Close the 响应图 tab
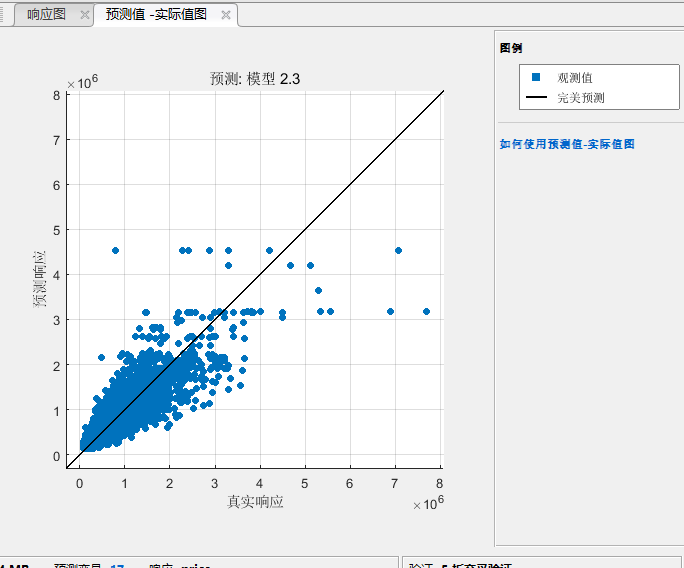Screen dimensions: 684x568 (84, 15)
